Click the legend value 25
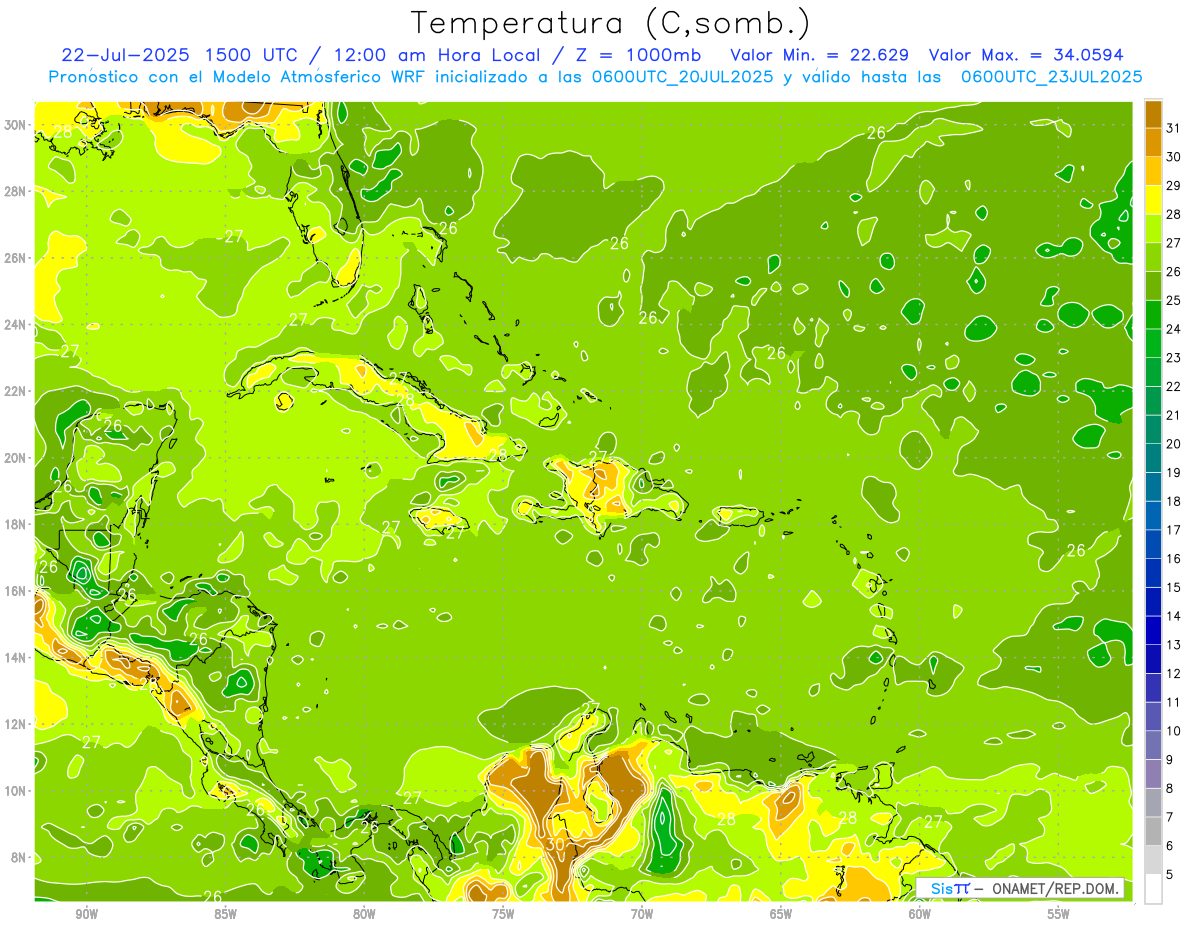Screen dimensions: 1200x927 click(x=1174, y=300)
